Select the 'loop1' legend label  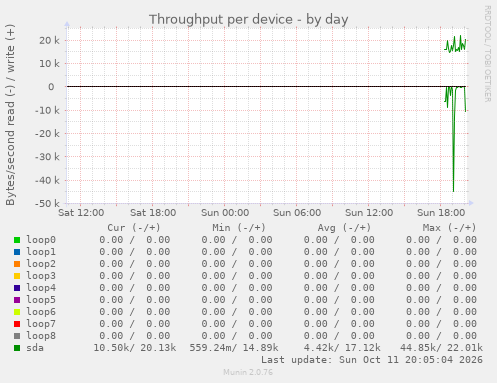[41, 252]
